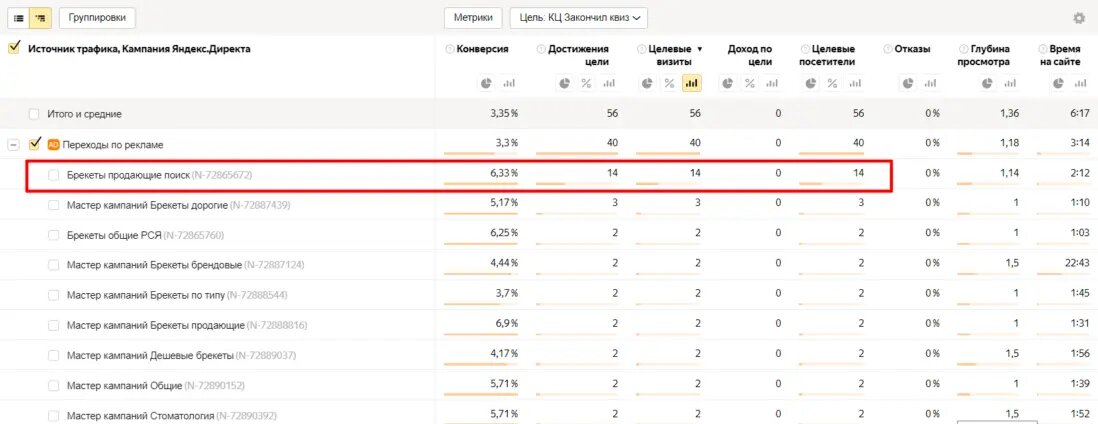Collapse the Переходы по рекламе group
Viewport: 1098px width, 424px height.
pos(13,145)
